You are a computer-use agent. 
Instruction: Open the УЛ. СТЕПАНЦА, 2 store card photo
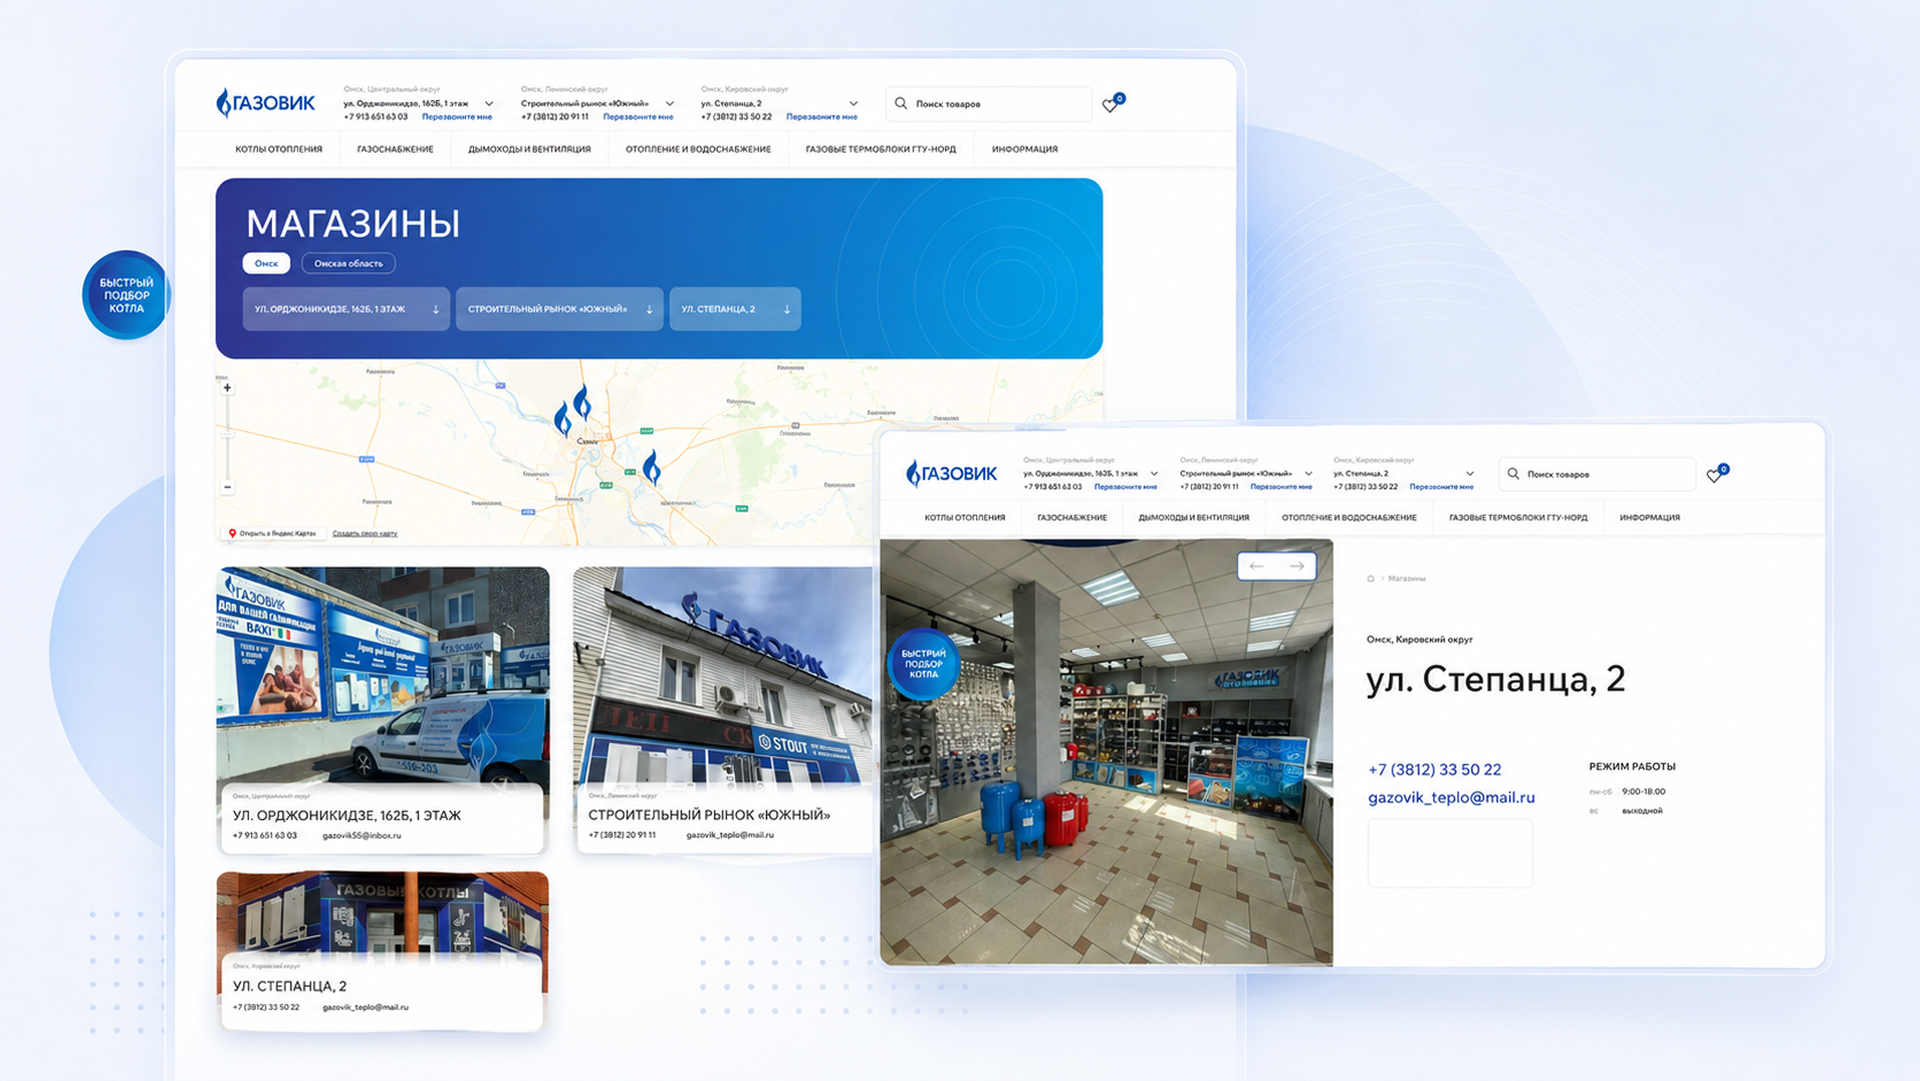coord(383,913)
